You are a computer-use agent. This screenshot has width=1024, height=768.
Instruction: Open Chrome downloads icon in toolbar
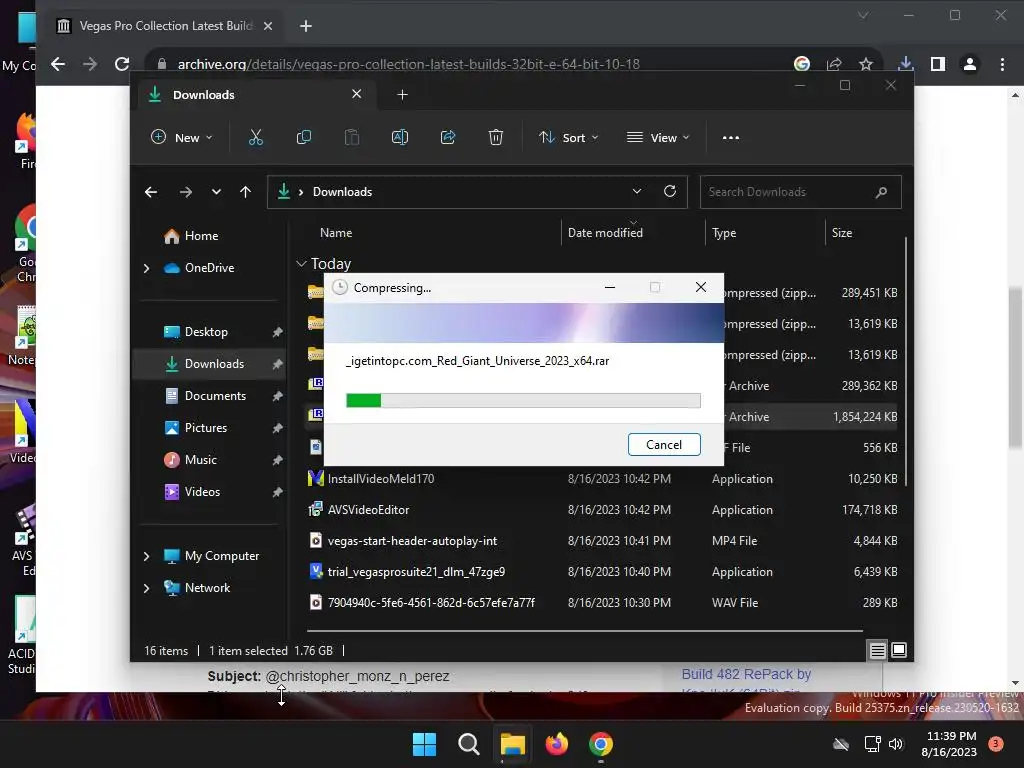pyautogui.click(x=905, y=64)
